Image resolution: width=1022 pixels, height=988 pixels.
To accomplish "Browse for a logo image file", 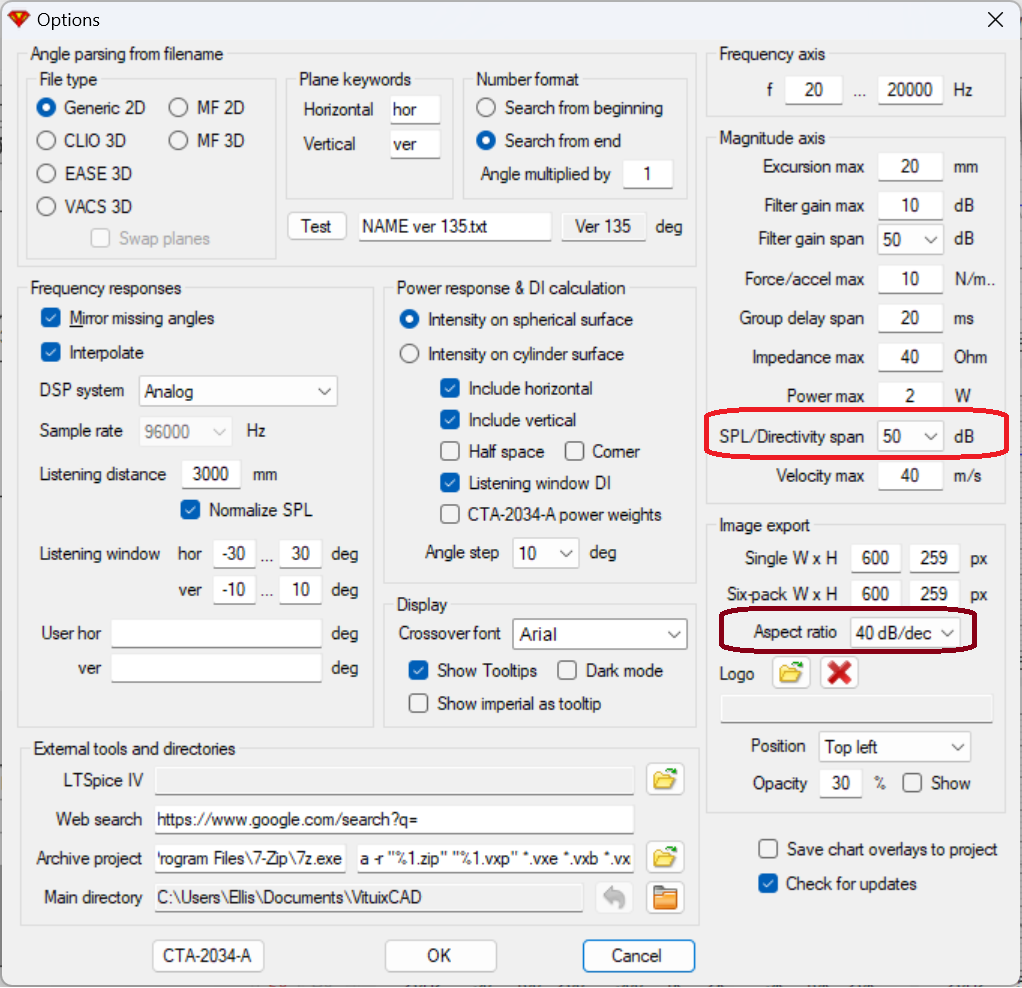I will click(791, 673).
